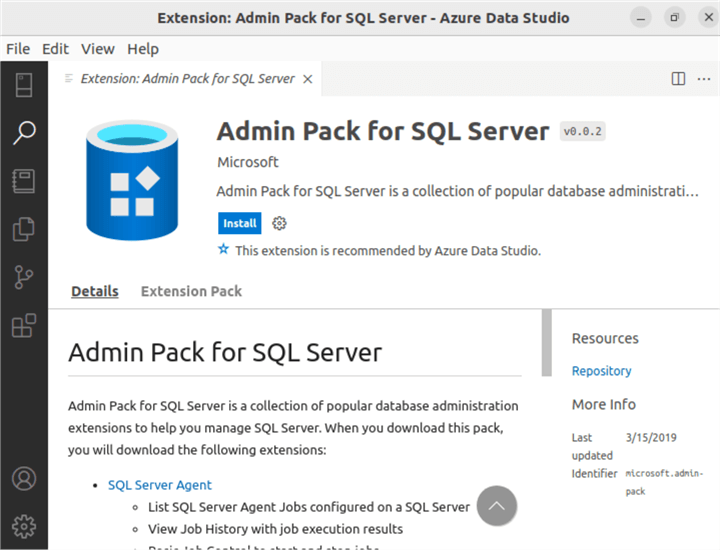This screenshot has height=550, width=720.
Task: Open the Accounts icon in activity bar
Action: [23, 478]
